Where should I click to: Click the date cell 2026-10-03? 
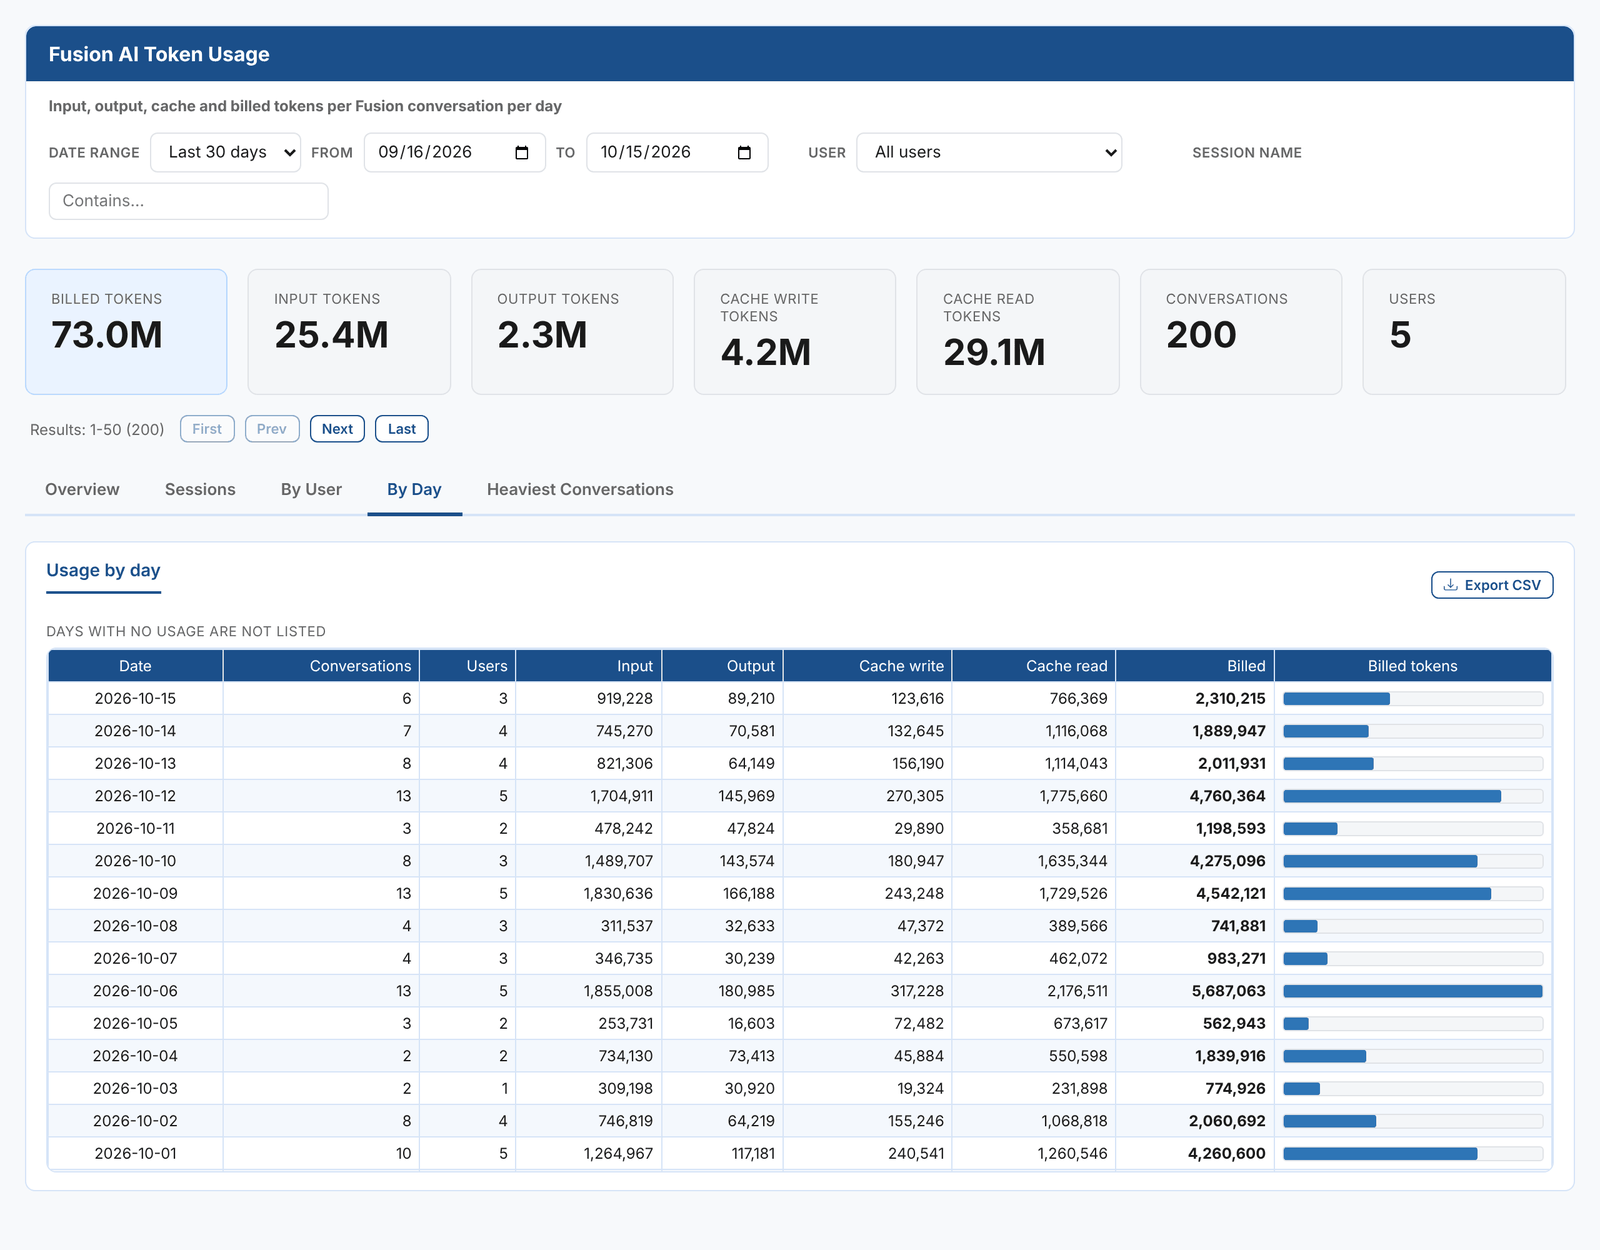(x=135, y=1088)
